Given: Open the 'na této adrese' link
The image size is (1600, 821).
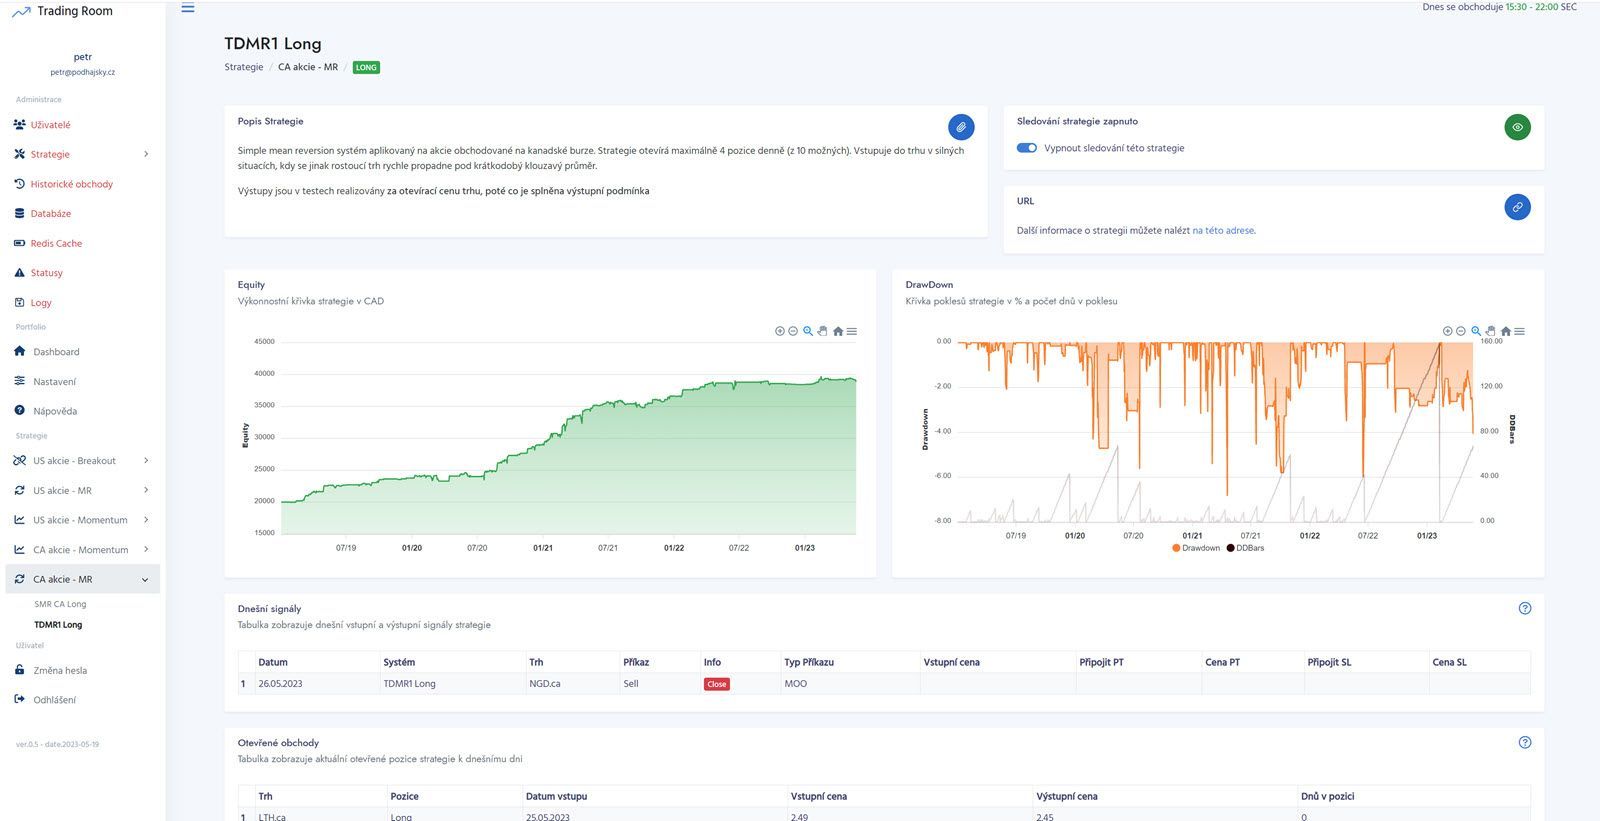Looking at the screenshot, I should [1223, 230].
